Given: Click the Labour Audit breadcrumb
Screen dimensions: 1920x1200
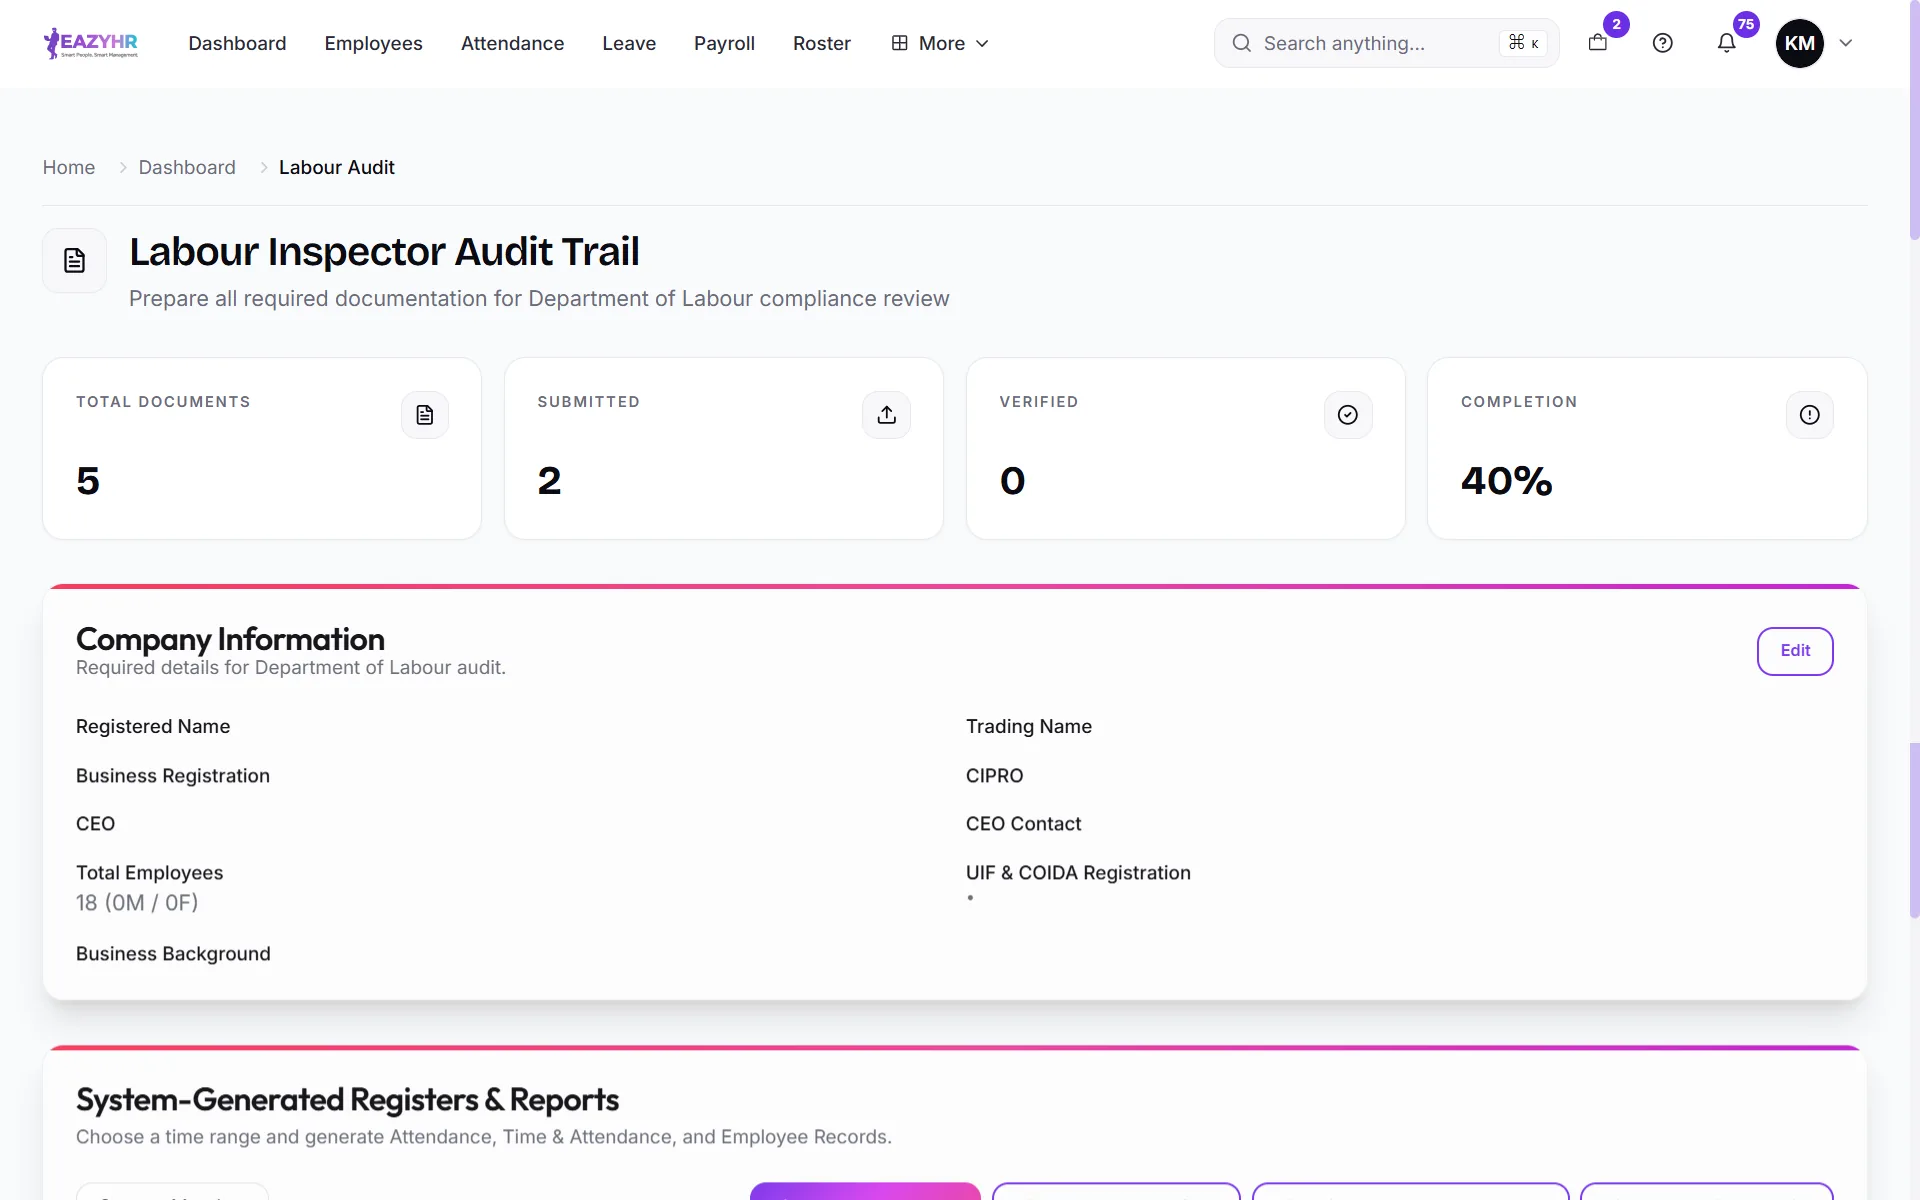Looking at the screenshot, I should pos(336,167).
